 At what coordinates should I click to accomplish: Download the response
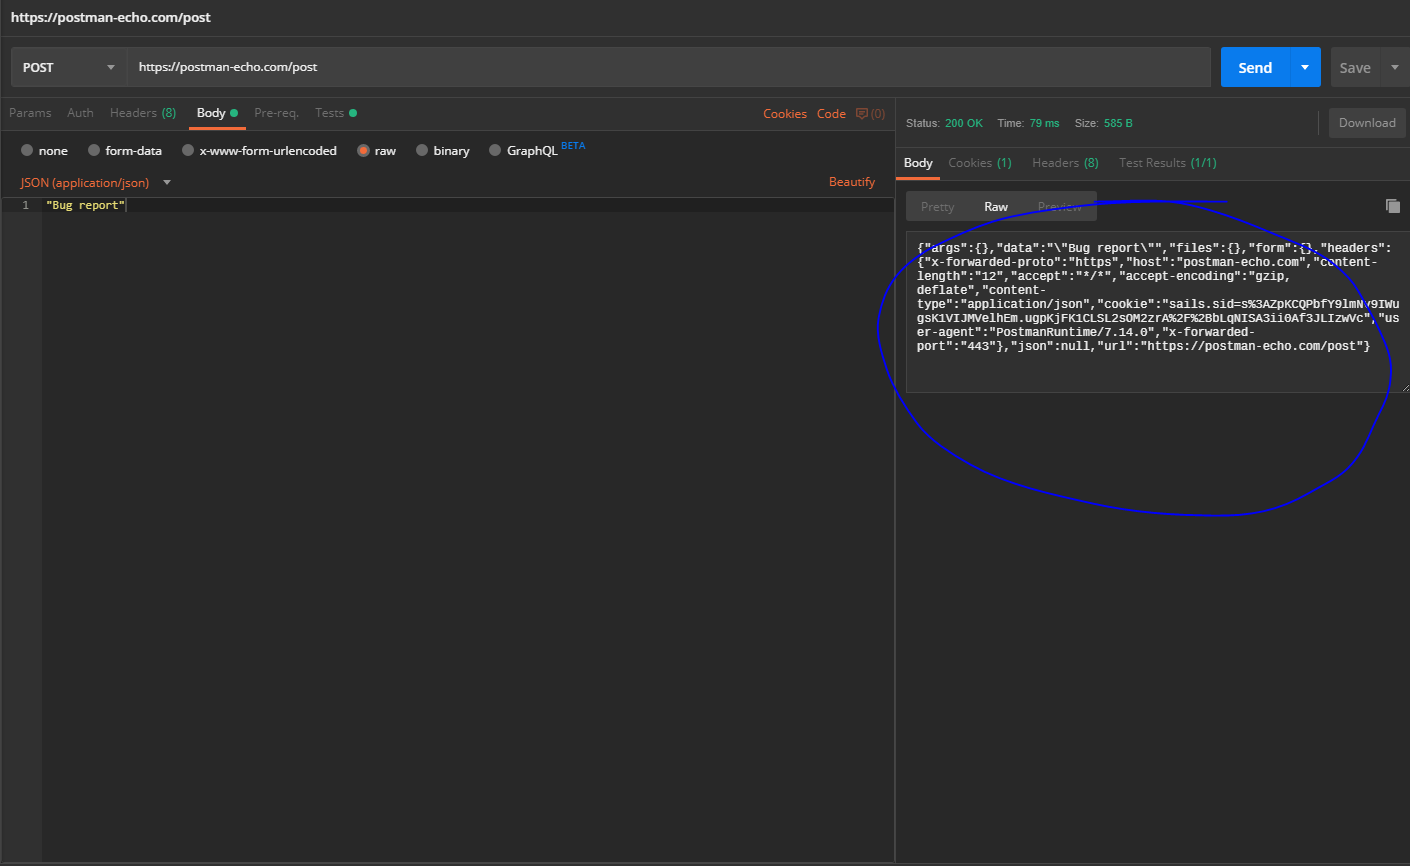[x=1367, y=122]
